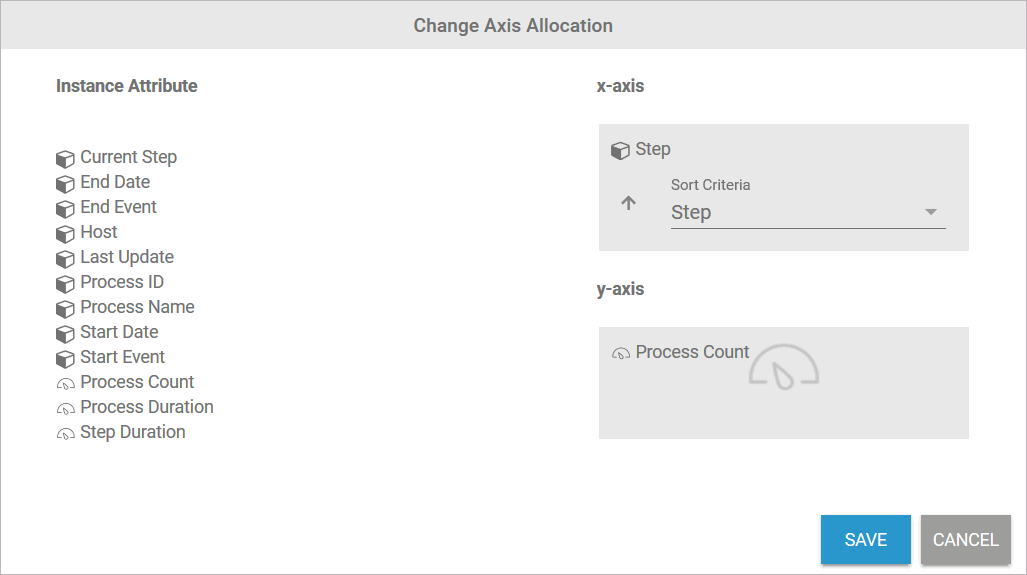Screen dimensions: 1027x575
Task: Click the cube icon of x-axis Step
Action: [620, 151]
